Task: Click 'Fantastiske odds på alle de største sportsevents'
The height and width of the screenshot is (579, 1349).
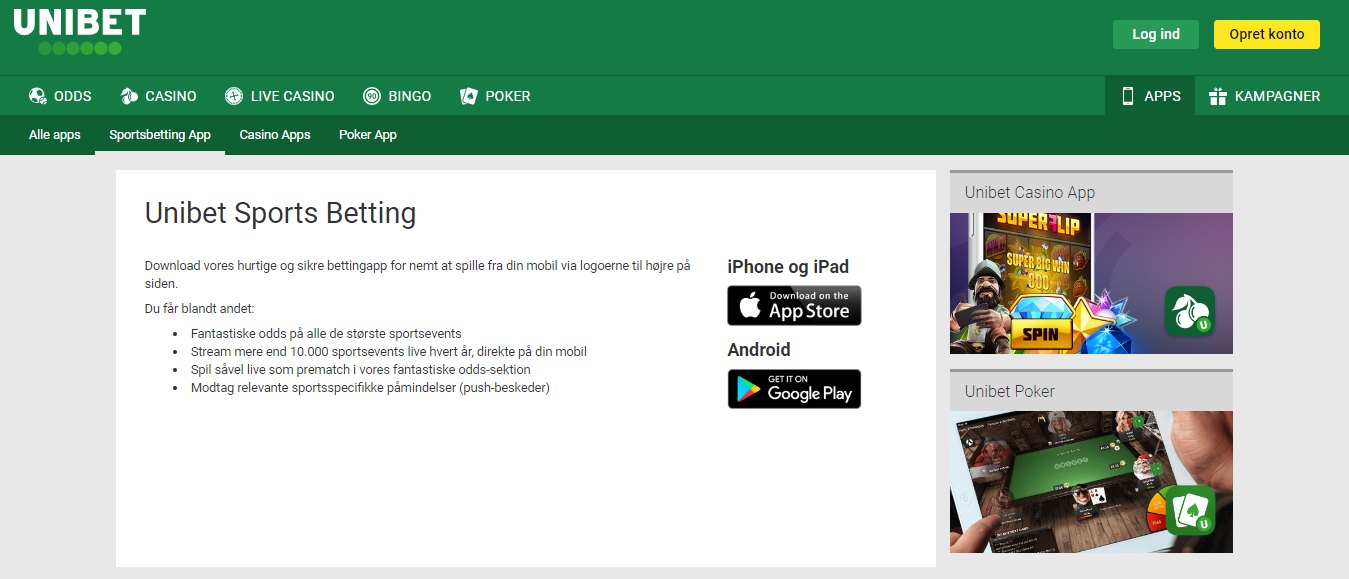Action: point(326,333)
